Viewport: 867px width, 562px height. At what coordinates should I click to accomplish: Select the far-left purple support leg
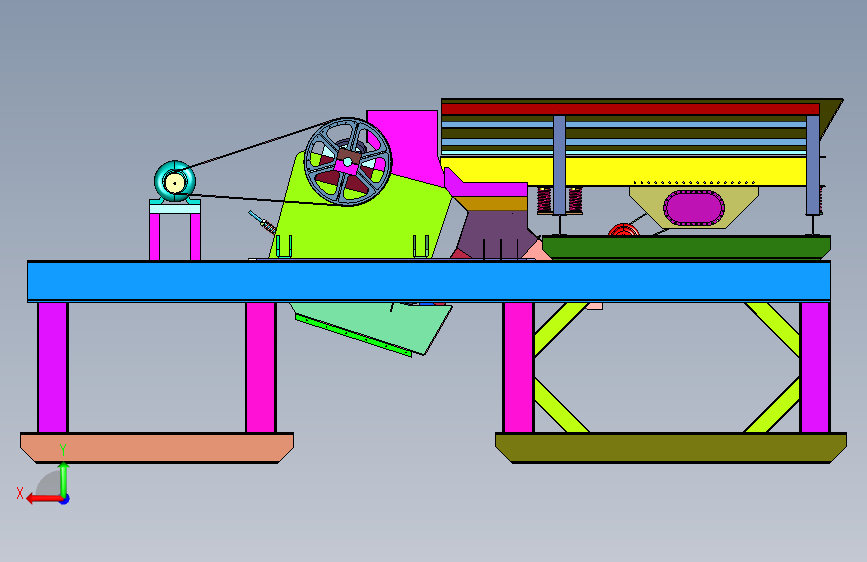pos(53,367)
